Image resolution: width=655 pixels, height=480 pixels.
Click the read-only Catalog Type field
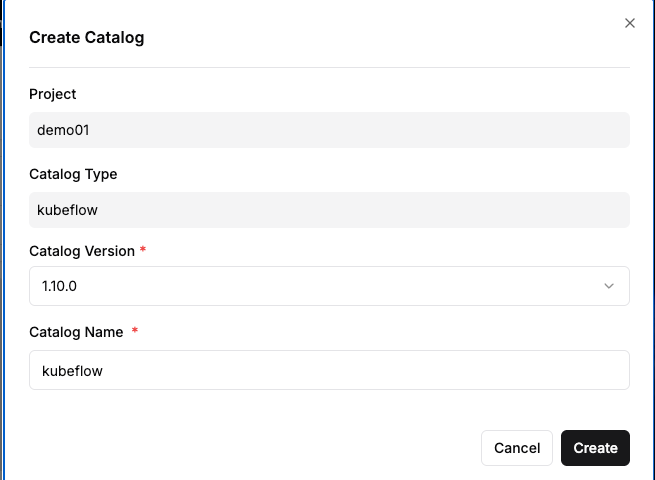329,210
